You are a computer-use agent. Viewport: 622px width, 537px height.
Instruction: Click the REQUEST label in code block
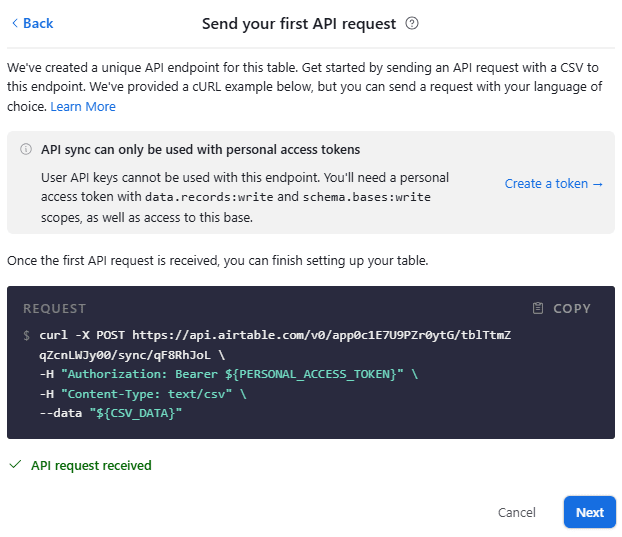(55, 309)
